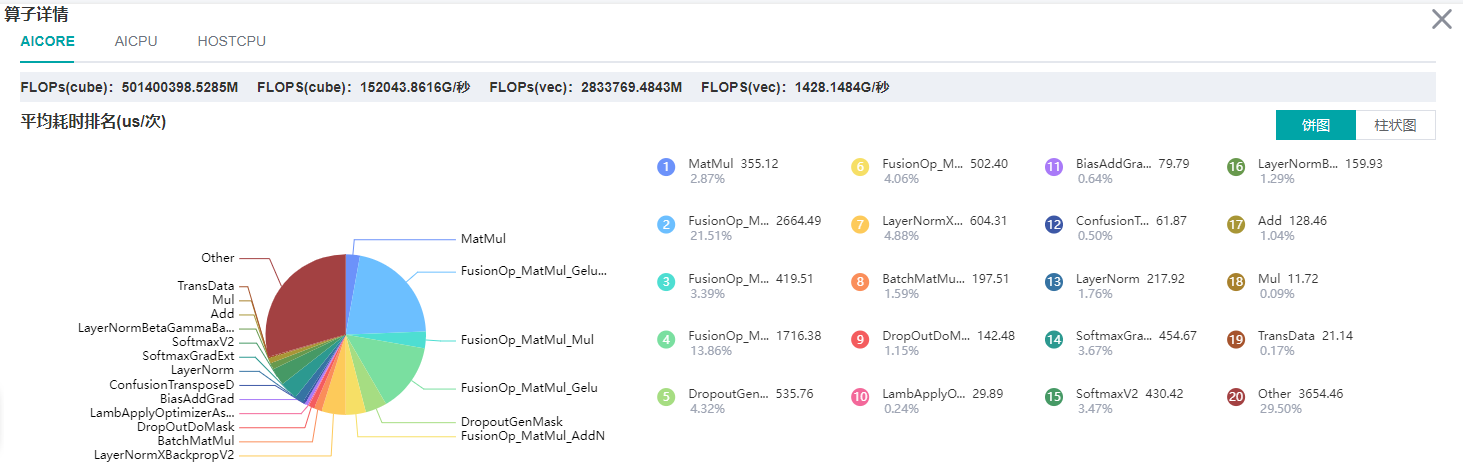Switch chart to bar view (柱状图)
This screenshot has height=469, width=1463.
pyautogui.click(x=1395, y=125)
